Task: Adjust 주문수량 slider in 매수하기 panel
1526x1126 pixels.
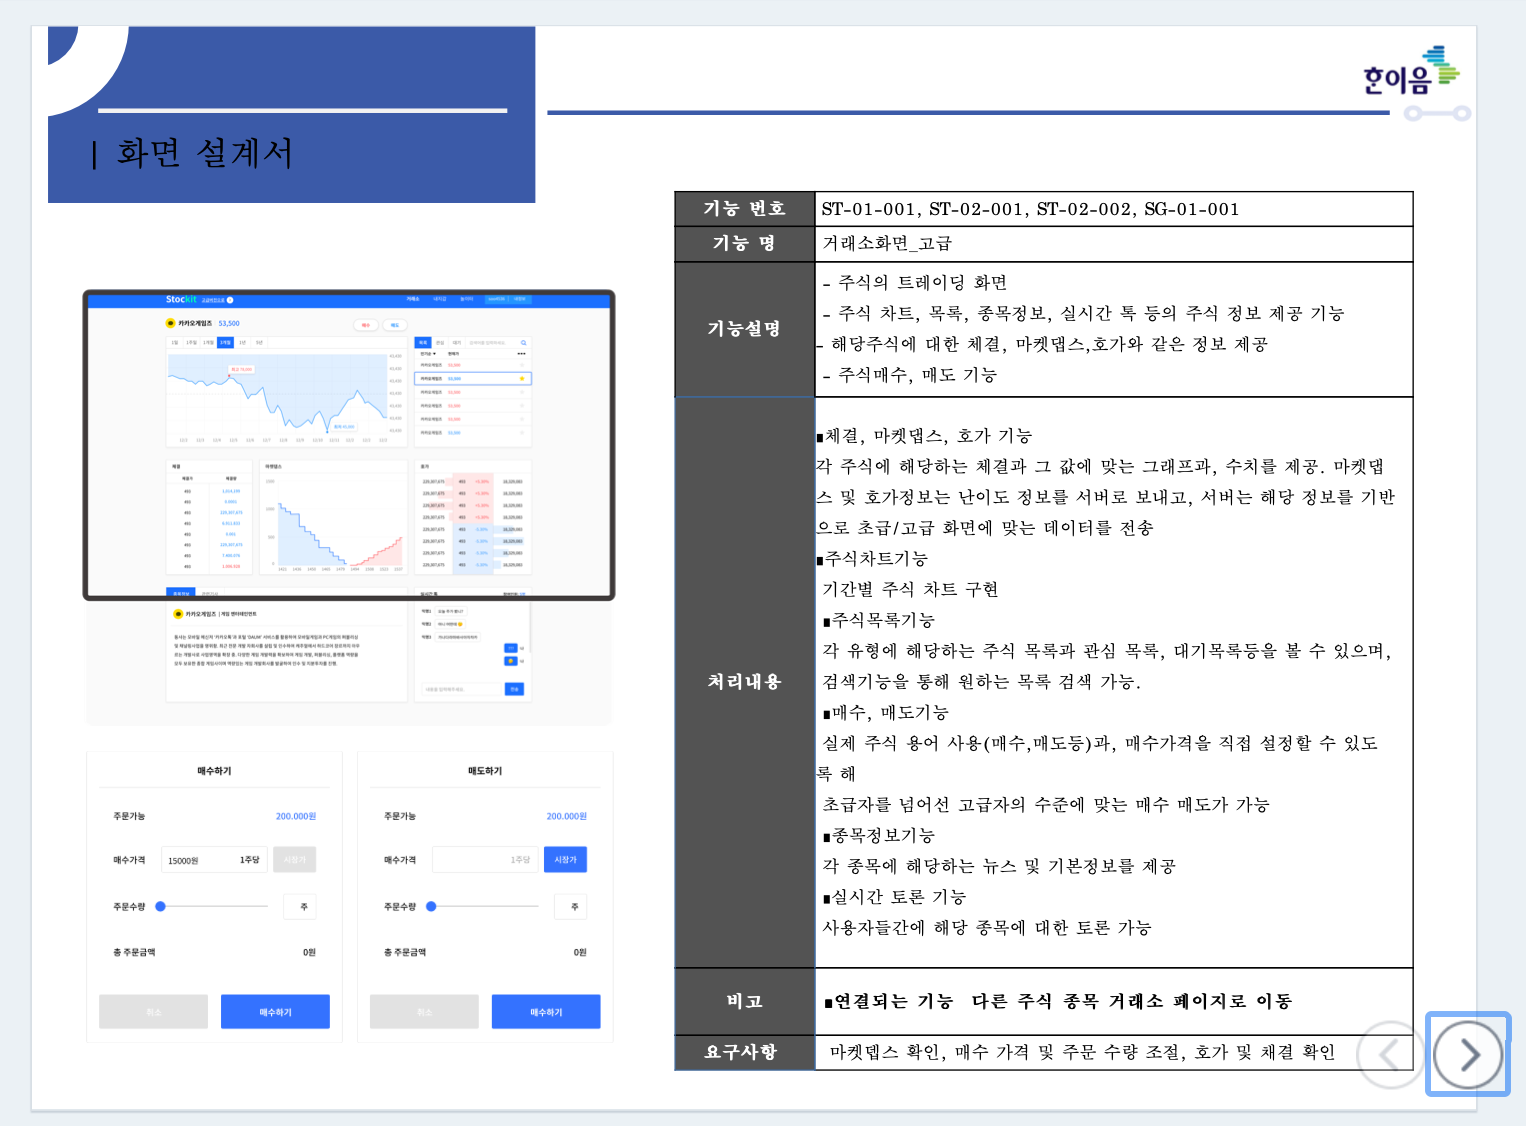Action: click(x=212, y=907)
